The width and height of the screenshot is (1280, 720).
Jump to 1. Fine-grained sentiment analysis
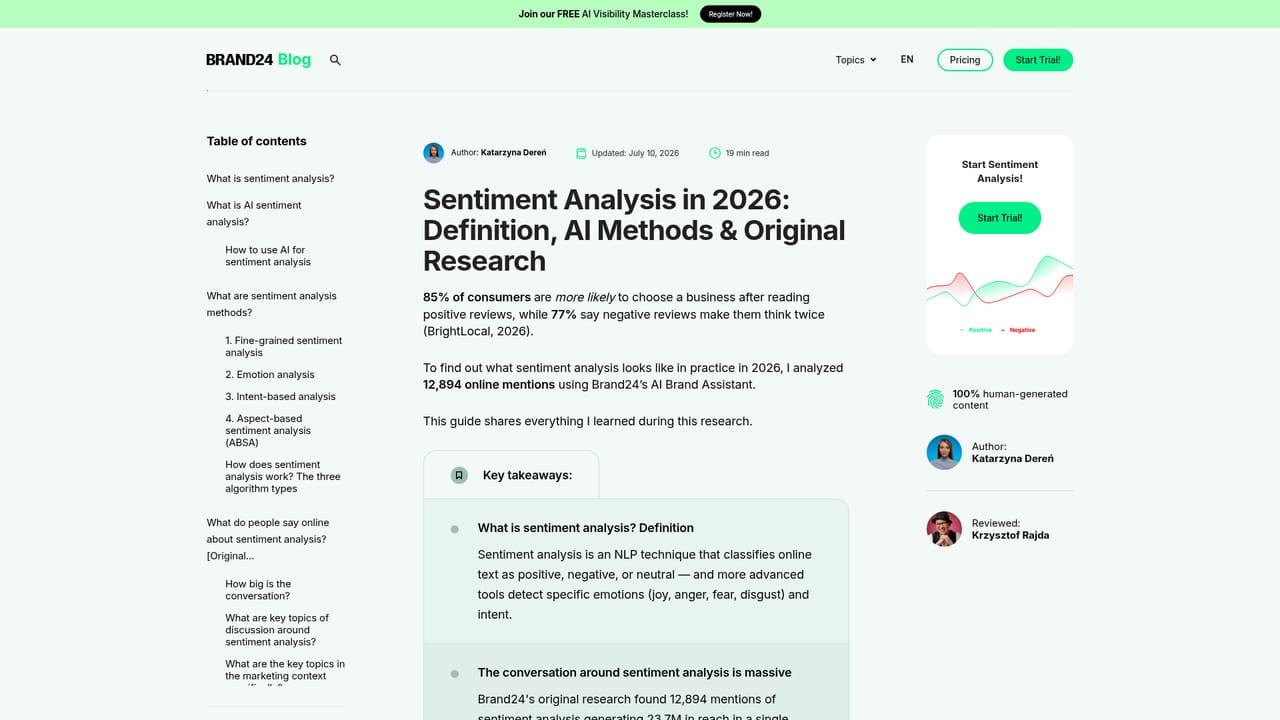pyautogui.click(x=284, y=347)
